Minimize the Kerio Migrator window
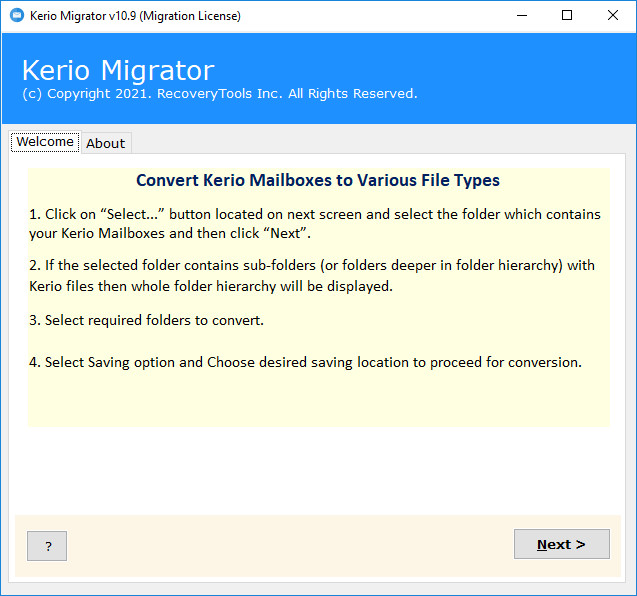 click(522, 15)
